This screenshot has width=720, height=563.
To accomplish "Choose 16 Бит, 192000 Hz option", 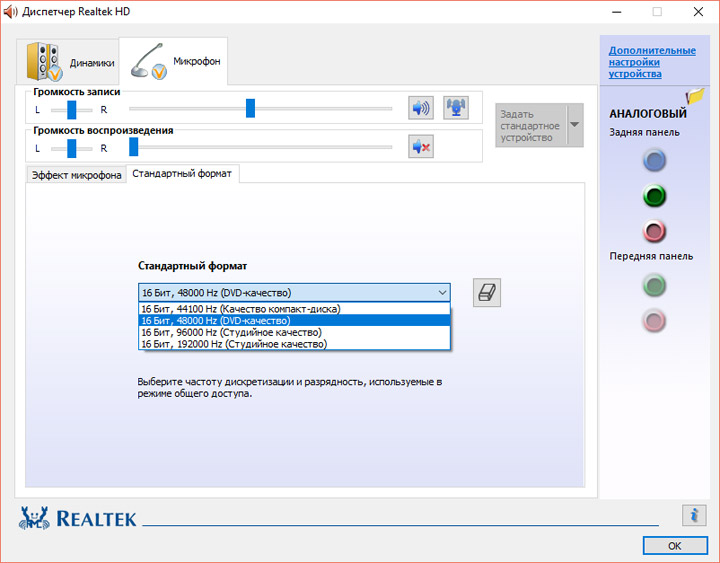I will [294, 344].
